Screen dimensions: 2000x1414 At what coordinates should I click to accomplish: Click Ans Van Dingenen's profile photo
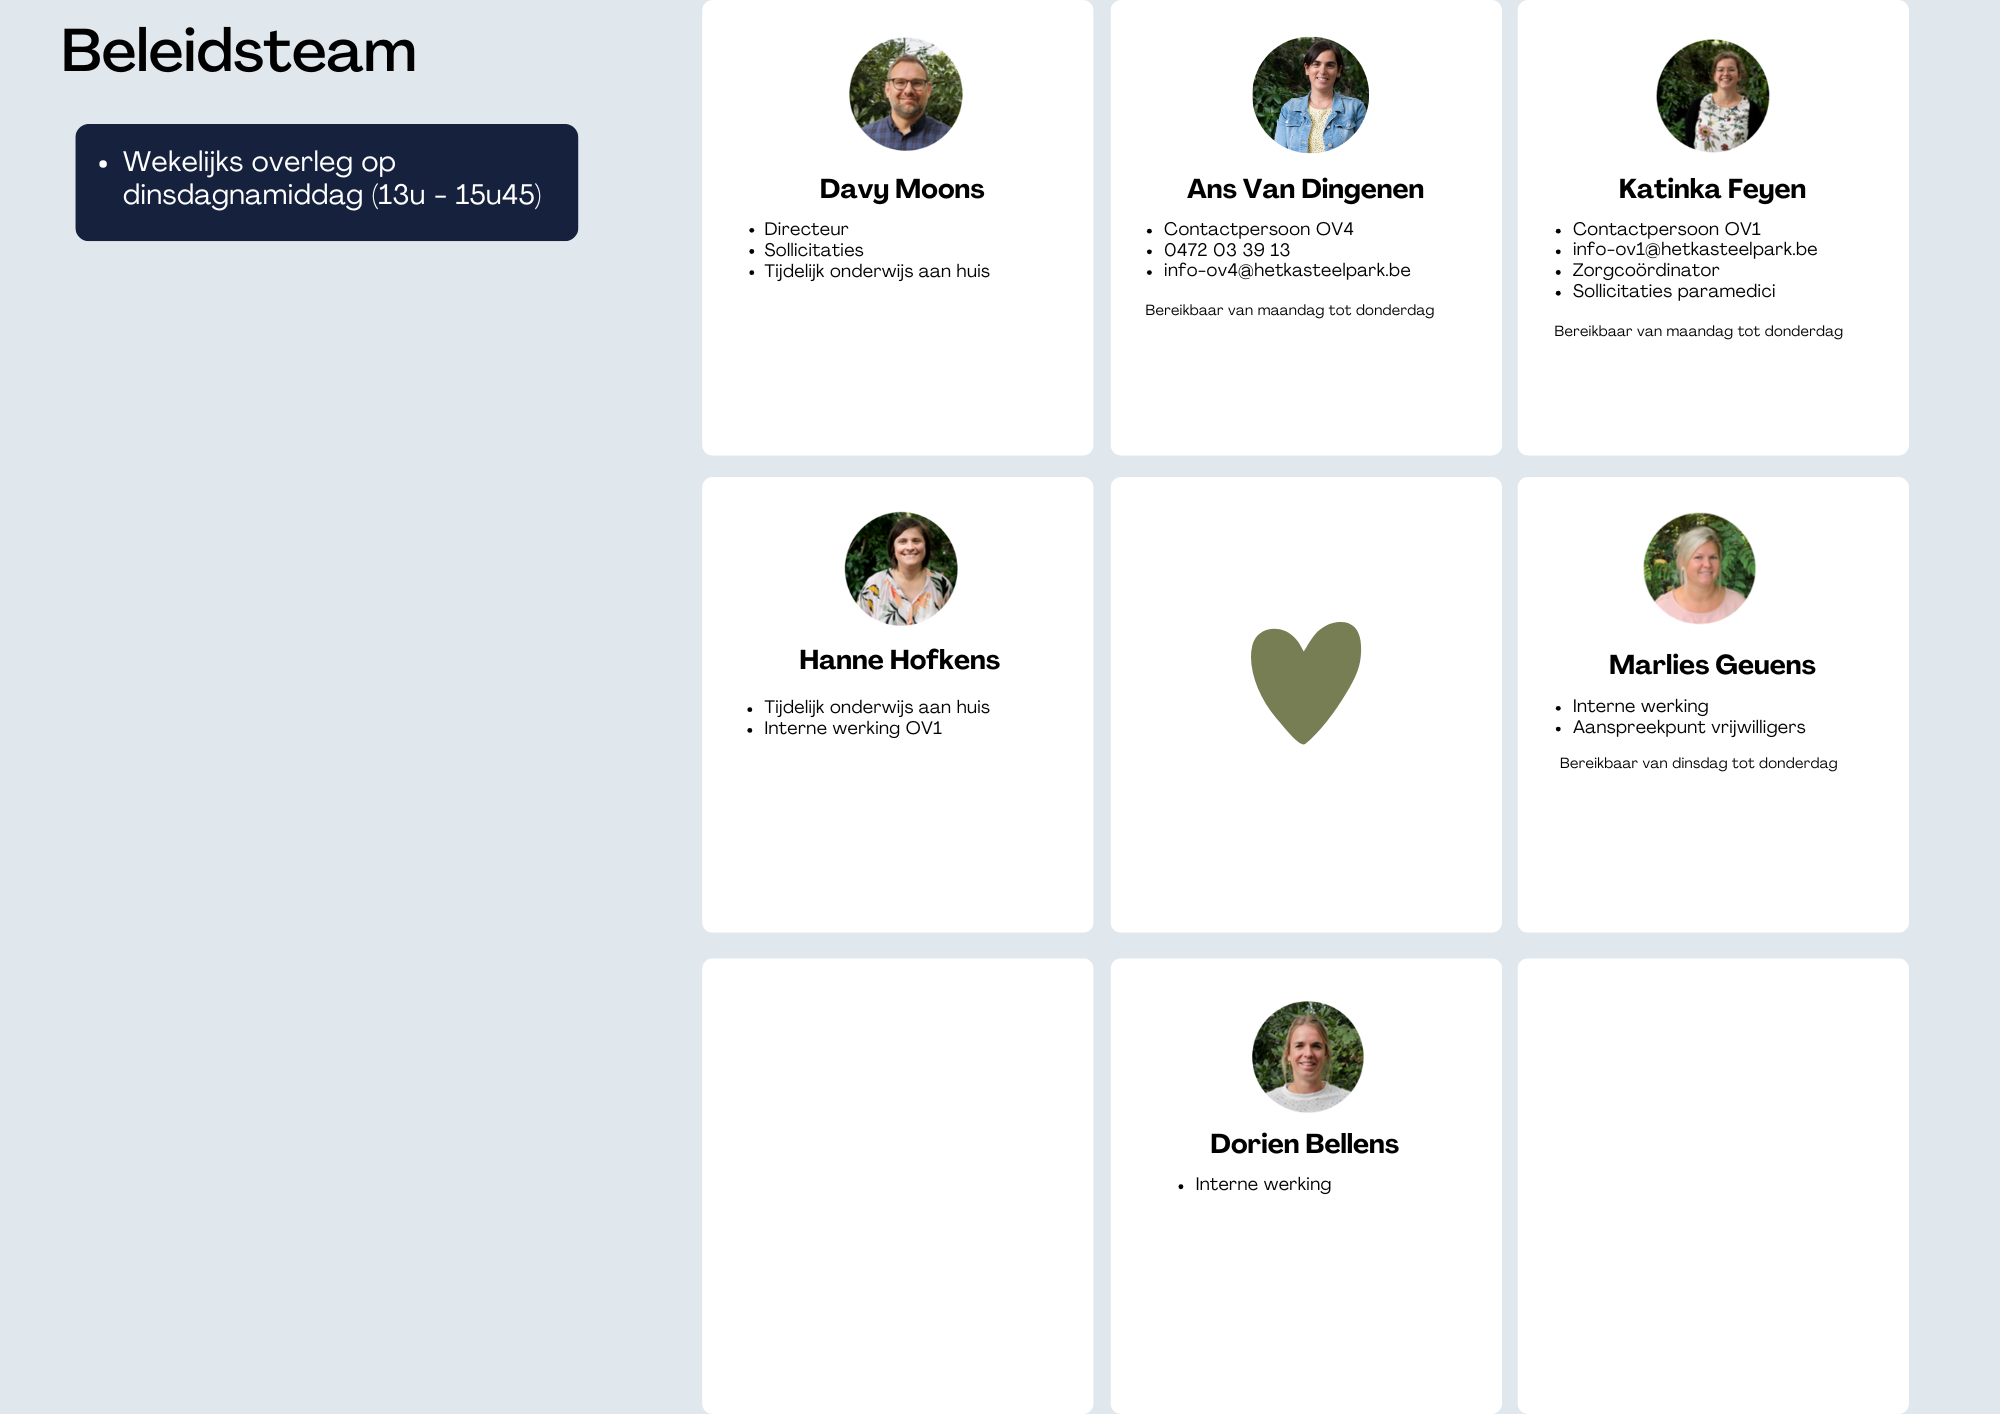tap(1310, 95)
